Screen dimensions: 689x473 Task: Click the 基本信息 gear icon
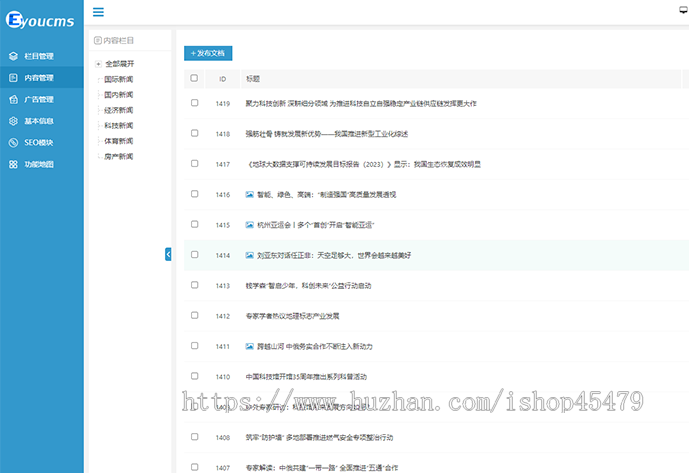pyautogui.click(x=13, y=121)
